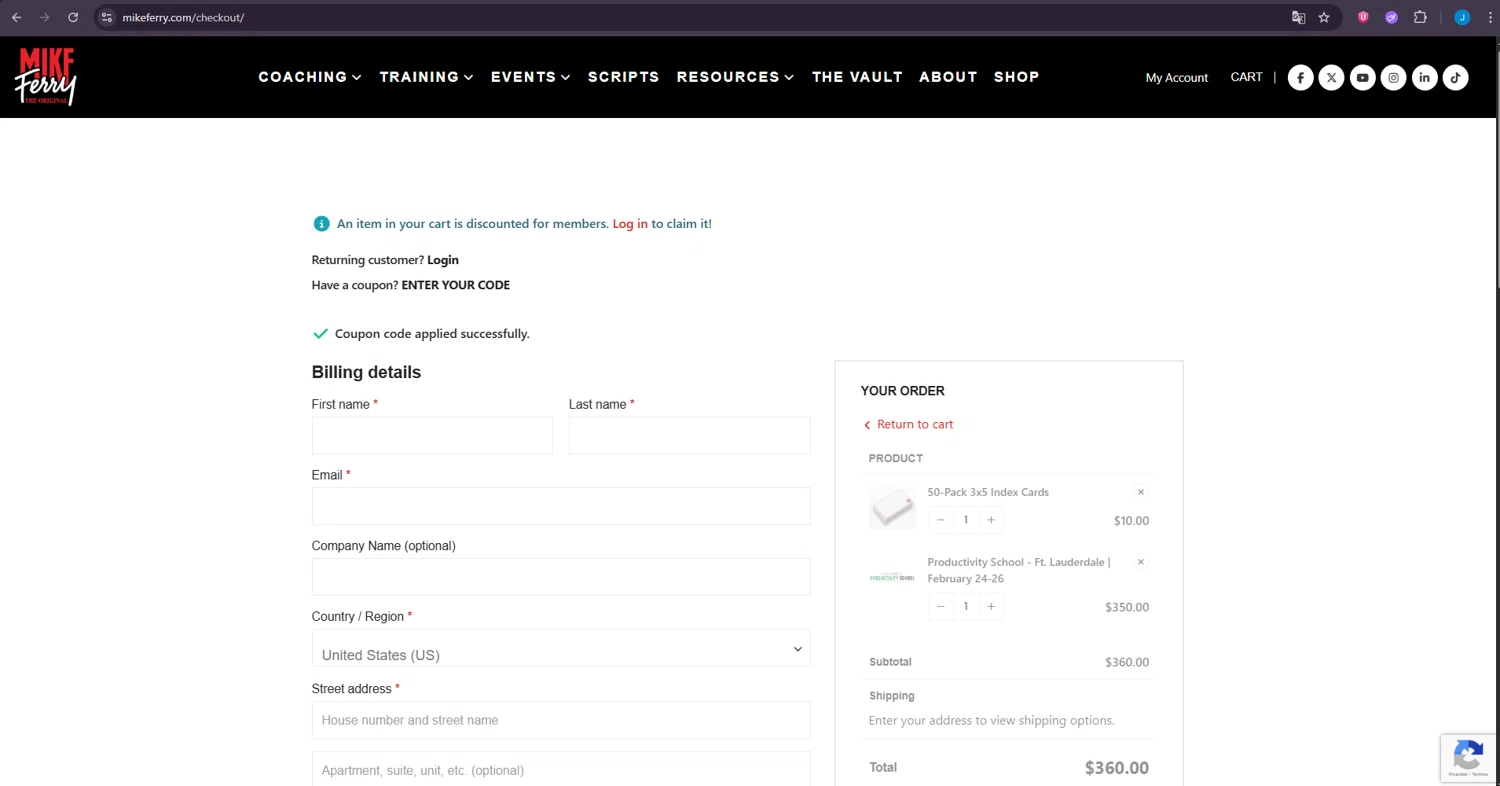Increase quantity of Productivity School ticket
1500x786 pixels.
coord(991,606)
